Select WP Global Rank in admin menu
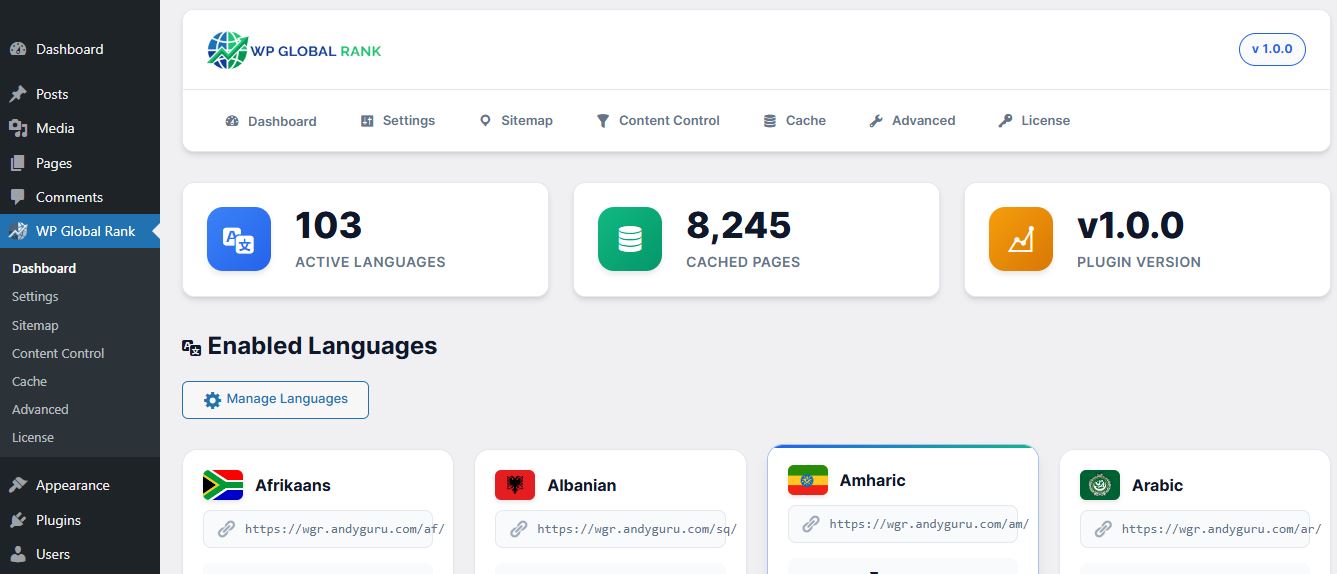Screen dimensions: 1337x574 click(x=80, y=231)
